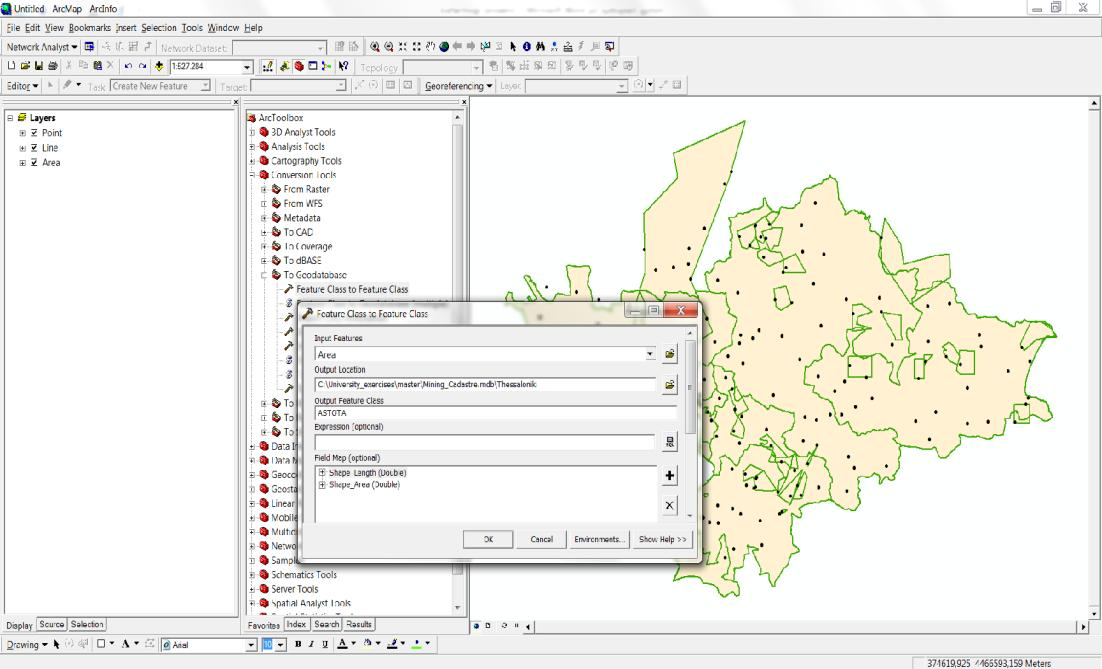Select Server Tools toolbox
This screenshot has width=1102, height=669.
pyautogui.click(x=294, y=589)
